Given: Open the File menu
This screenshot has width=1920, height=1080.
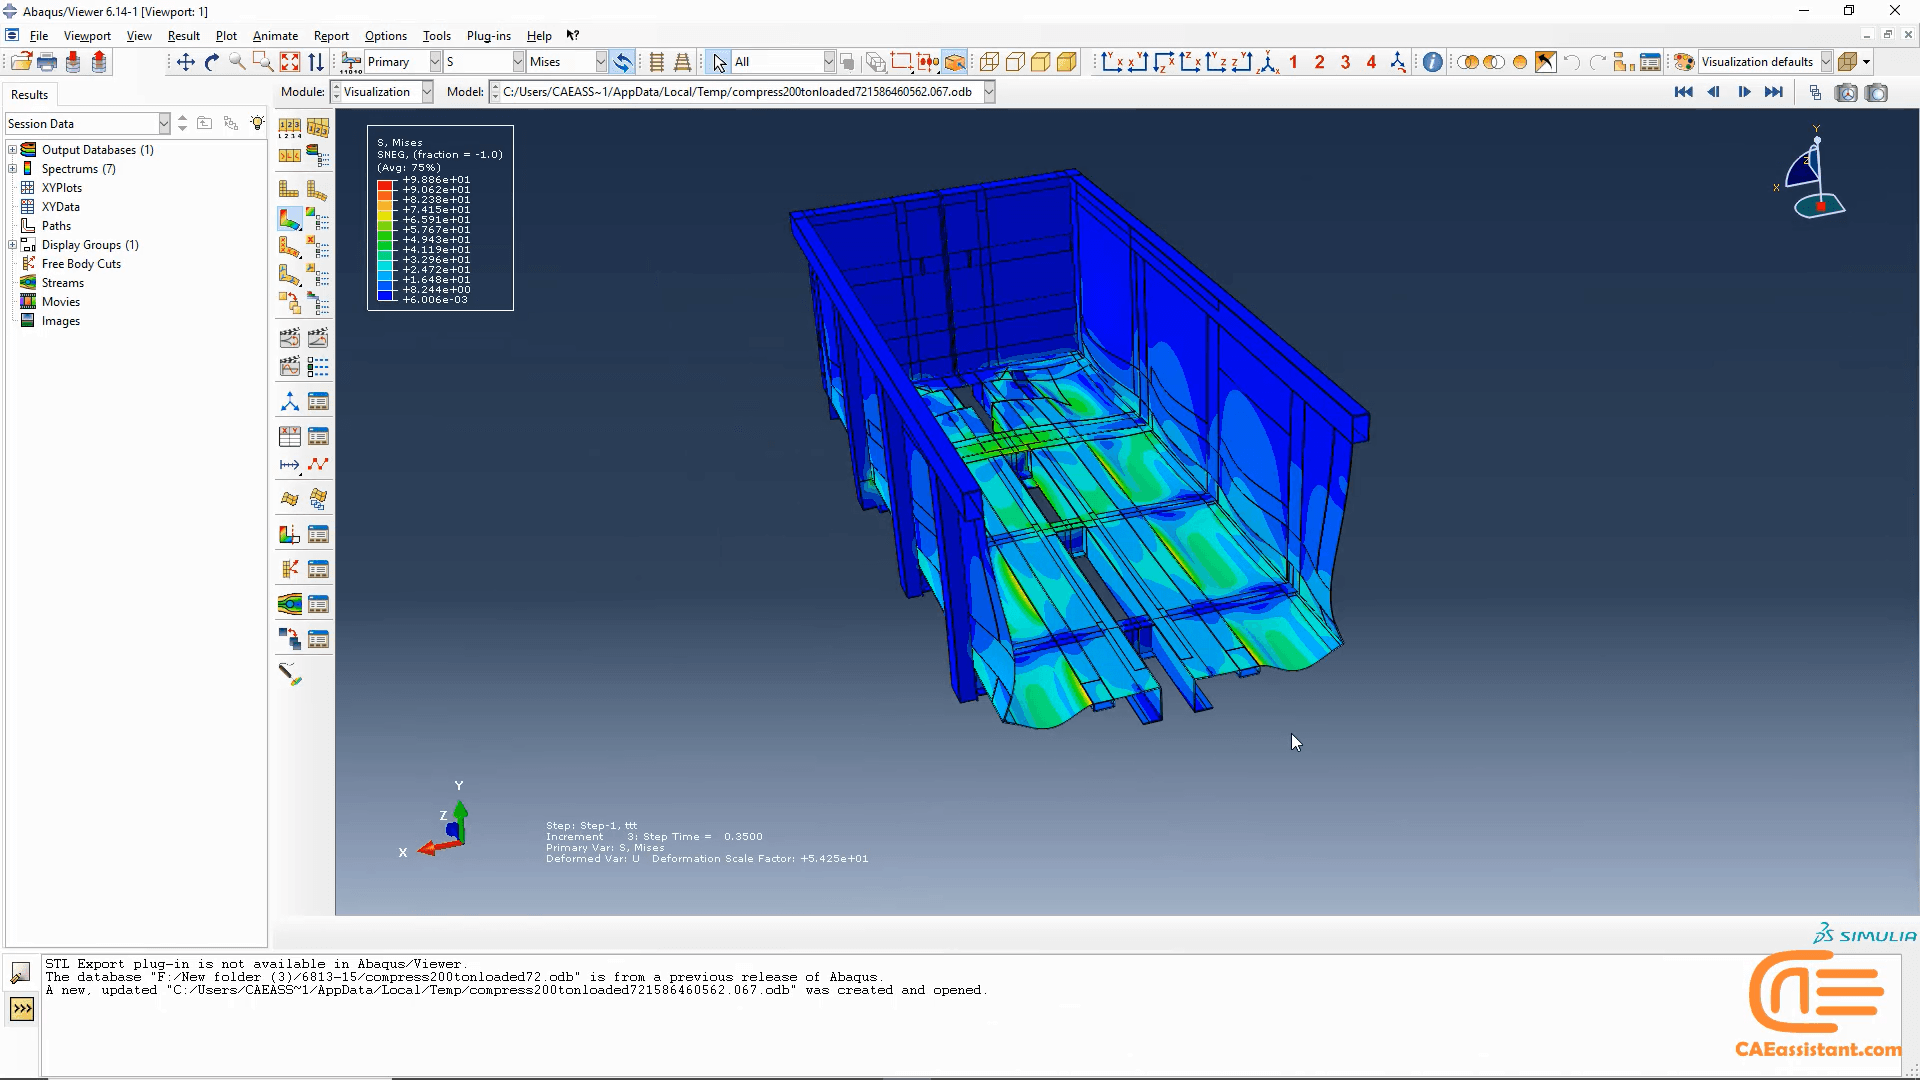Looking at the screenshot, I should click(x=39, y=36).
